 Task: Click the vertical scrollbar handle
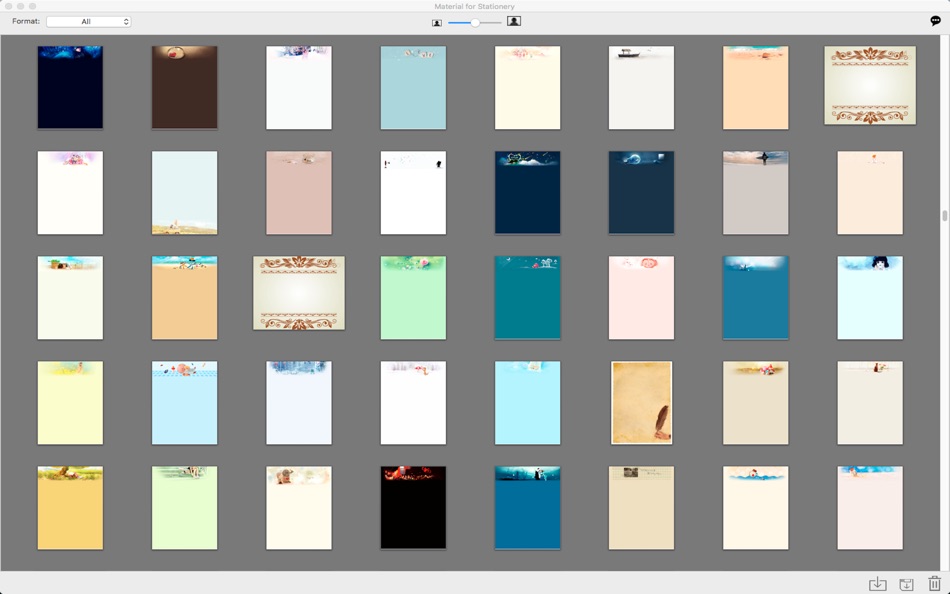(945, 215)
